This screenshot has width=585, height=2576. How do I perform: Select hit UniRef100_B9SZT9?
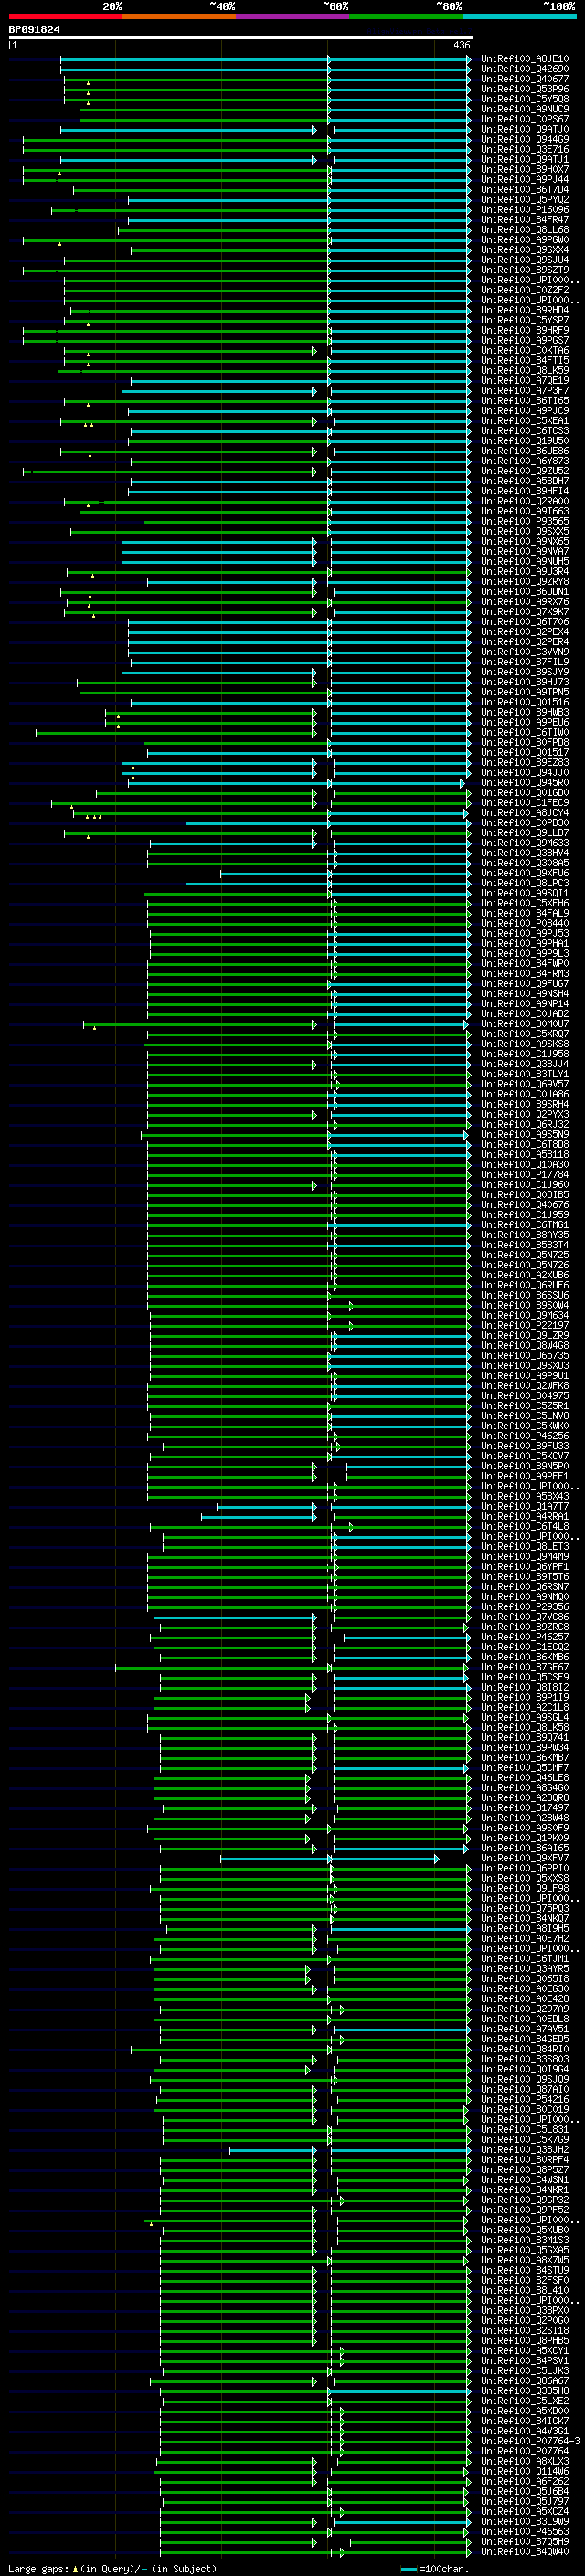point(525,270)
